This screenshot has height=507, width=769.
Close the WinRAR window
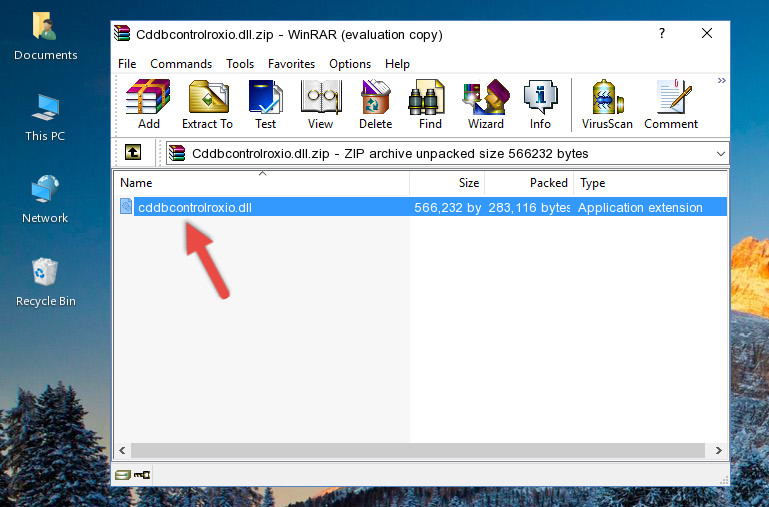click(x=707, y=33)
